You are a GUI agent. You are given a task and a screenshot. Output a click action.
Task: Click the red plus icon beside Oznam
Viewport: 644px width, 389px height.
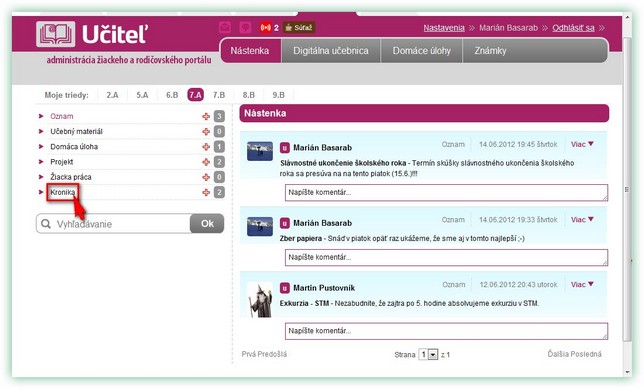coord(206,117)
